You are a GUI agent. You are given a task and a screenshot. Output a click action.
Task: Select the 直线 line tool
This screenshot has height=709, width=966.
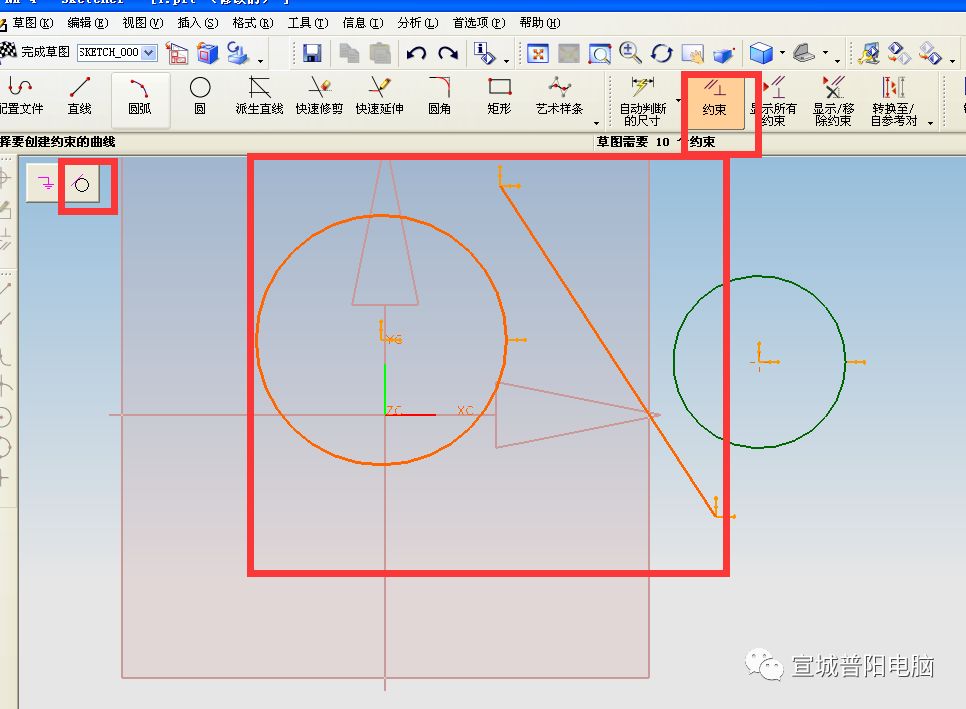click(x=79, y=95)
